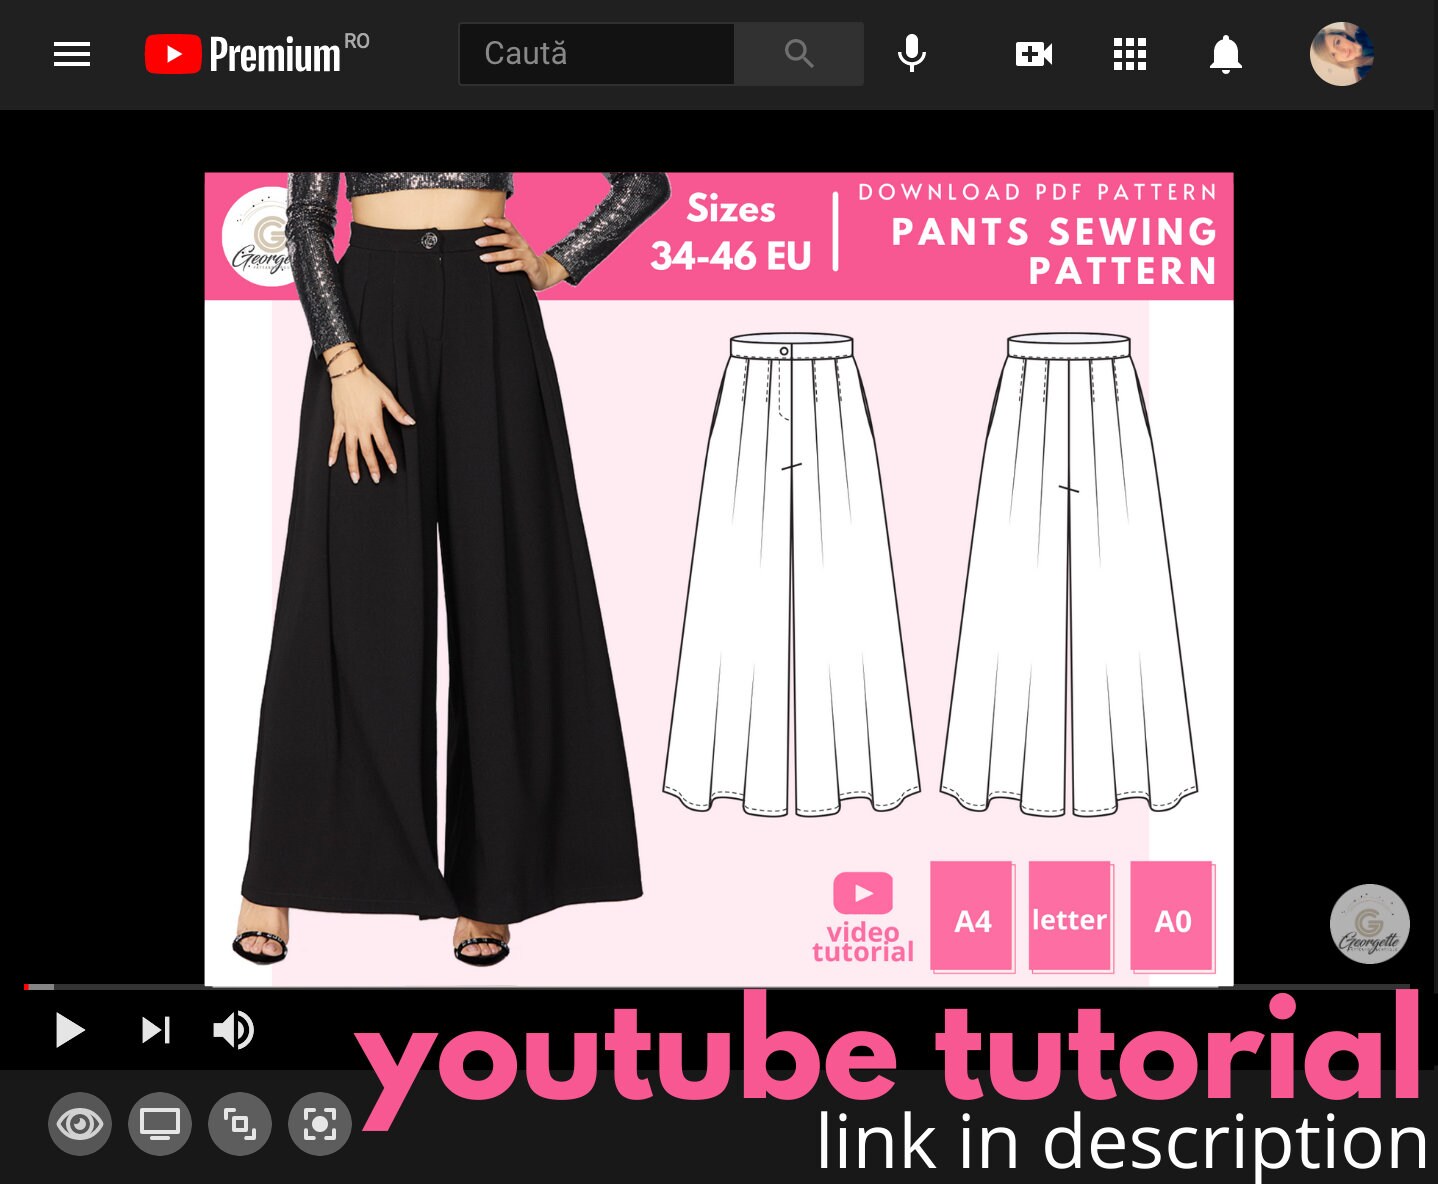Start voice search with microphone
This screenshot has height=1184, width=1438.
[911, 54]
